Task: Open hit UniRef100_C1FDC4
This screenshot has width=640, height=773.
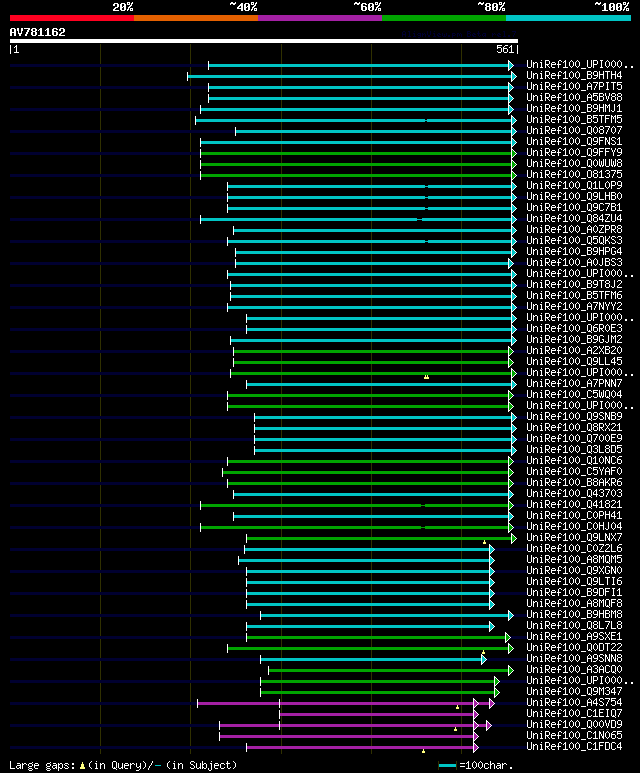Action: coord(574,746)
